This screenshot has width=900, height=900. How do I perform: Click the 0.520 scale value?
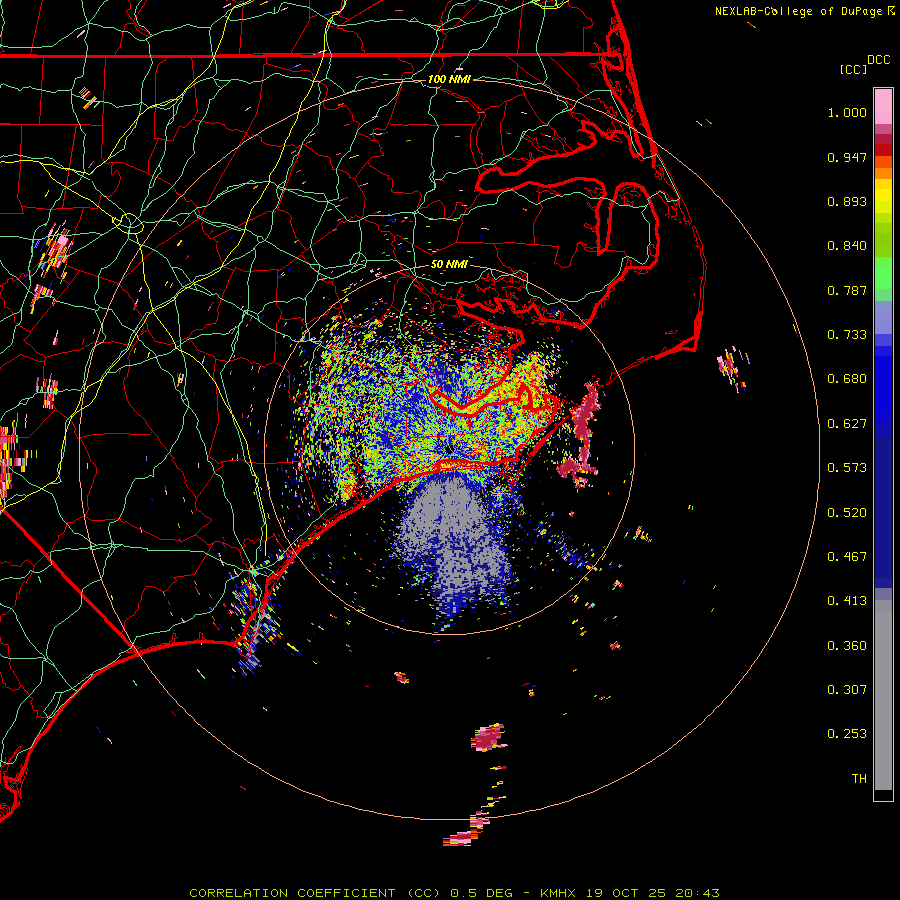(847, 513)
